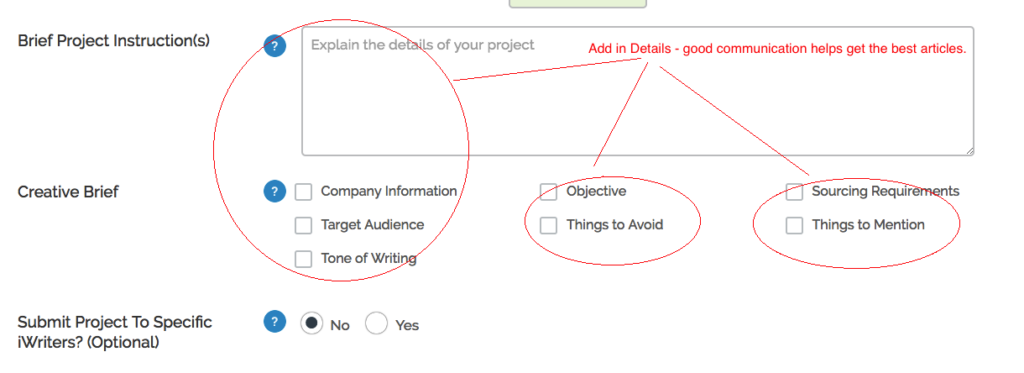Check the Things to Avoid box

pos(549,225)
